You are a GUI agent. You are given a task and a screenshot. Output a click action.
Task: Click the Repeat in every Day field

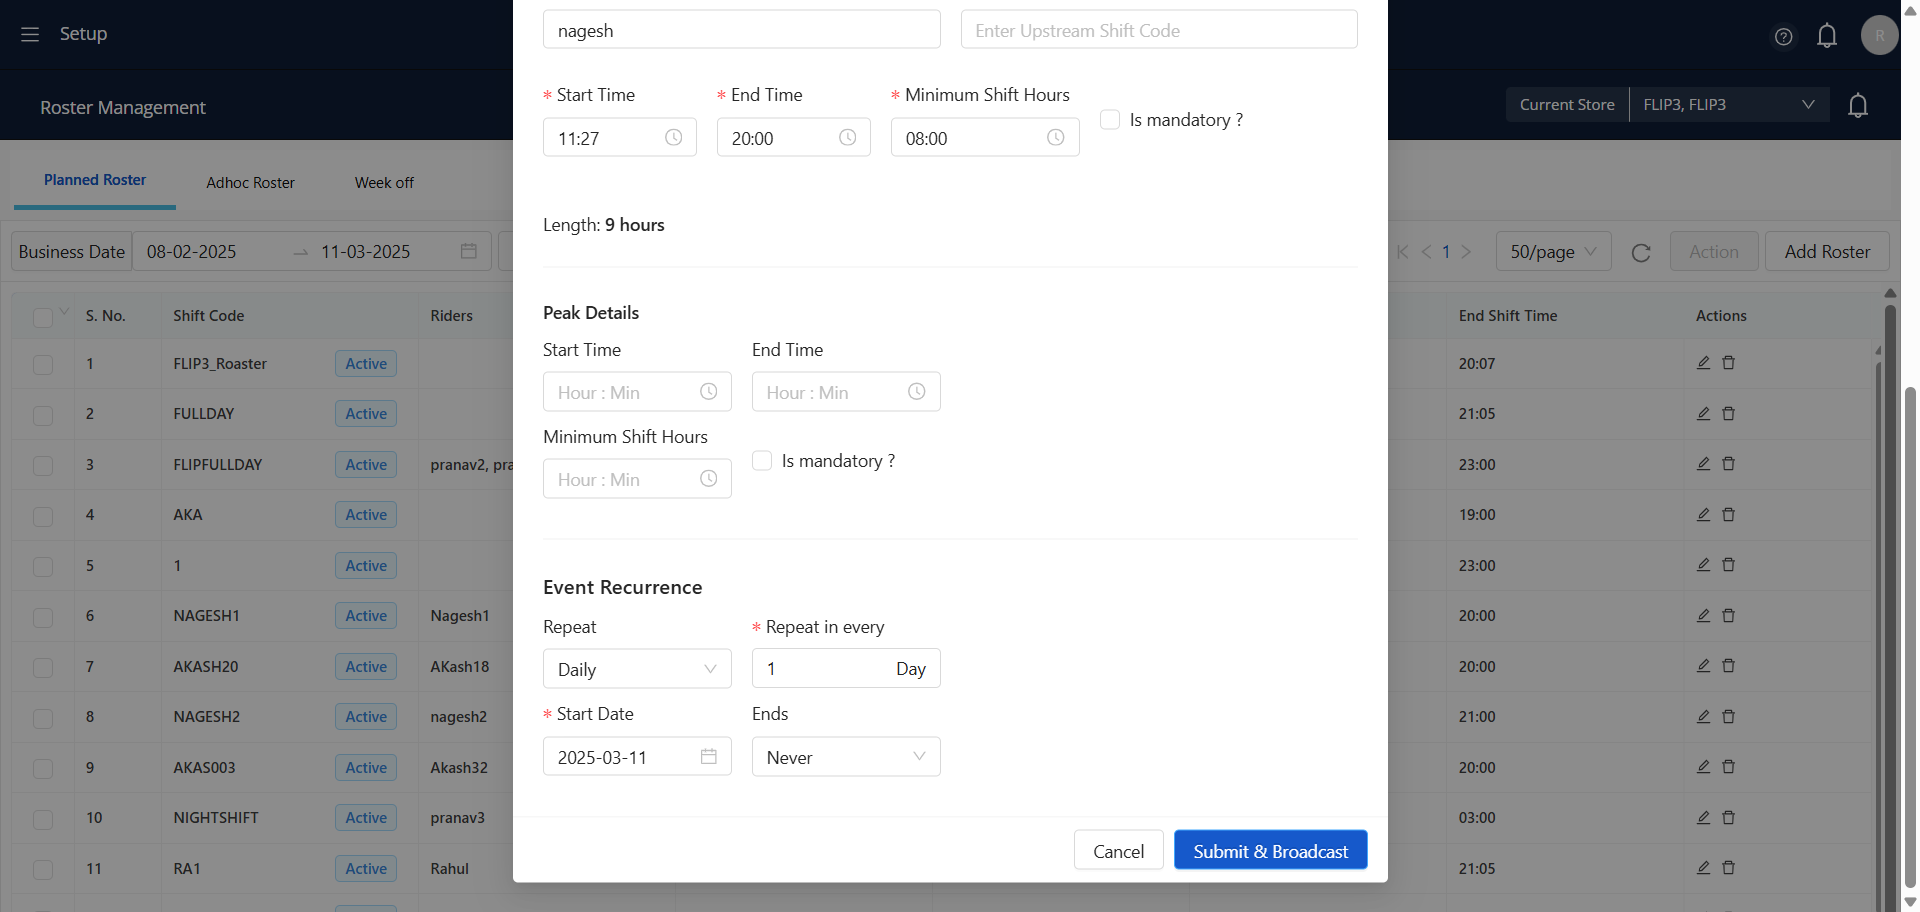[846, 668]
